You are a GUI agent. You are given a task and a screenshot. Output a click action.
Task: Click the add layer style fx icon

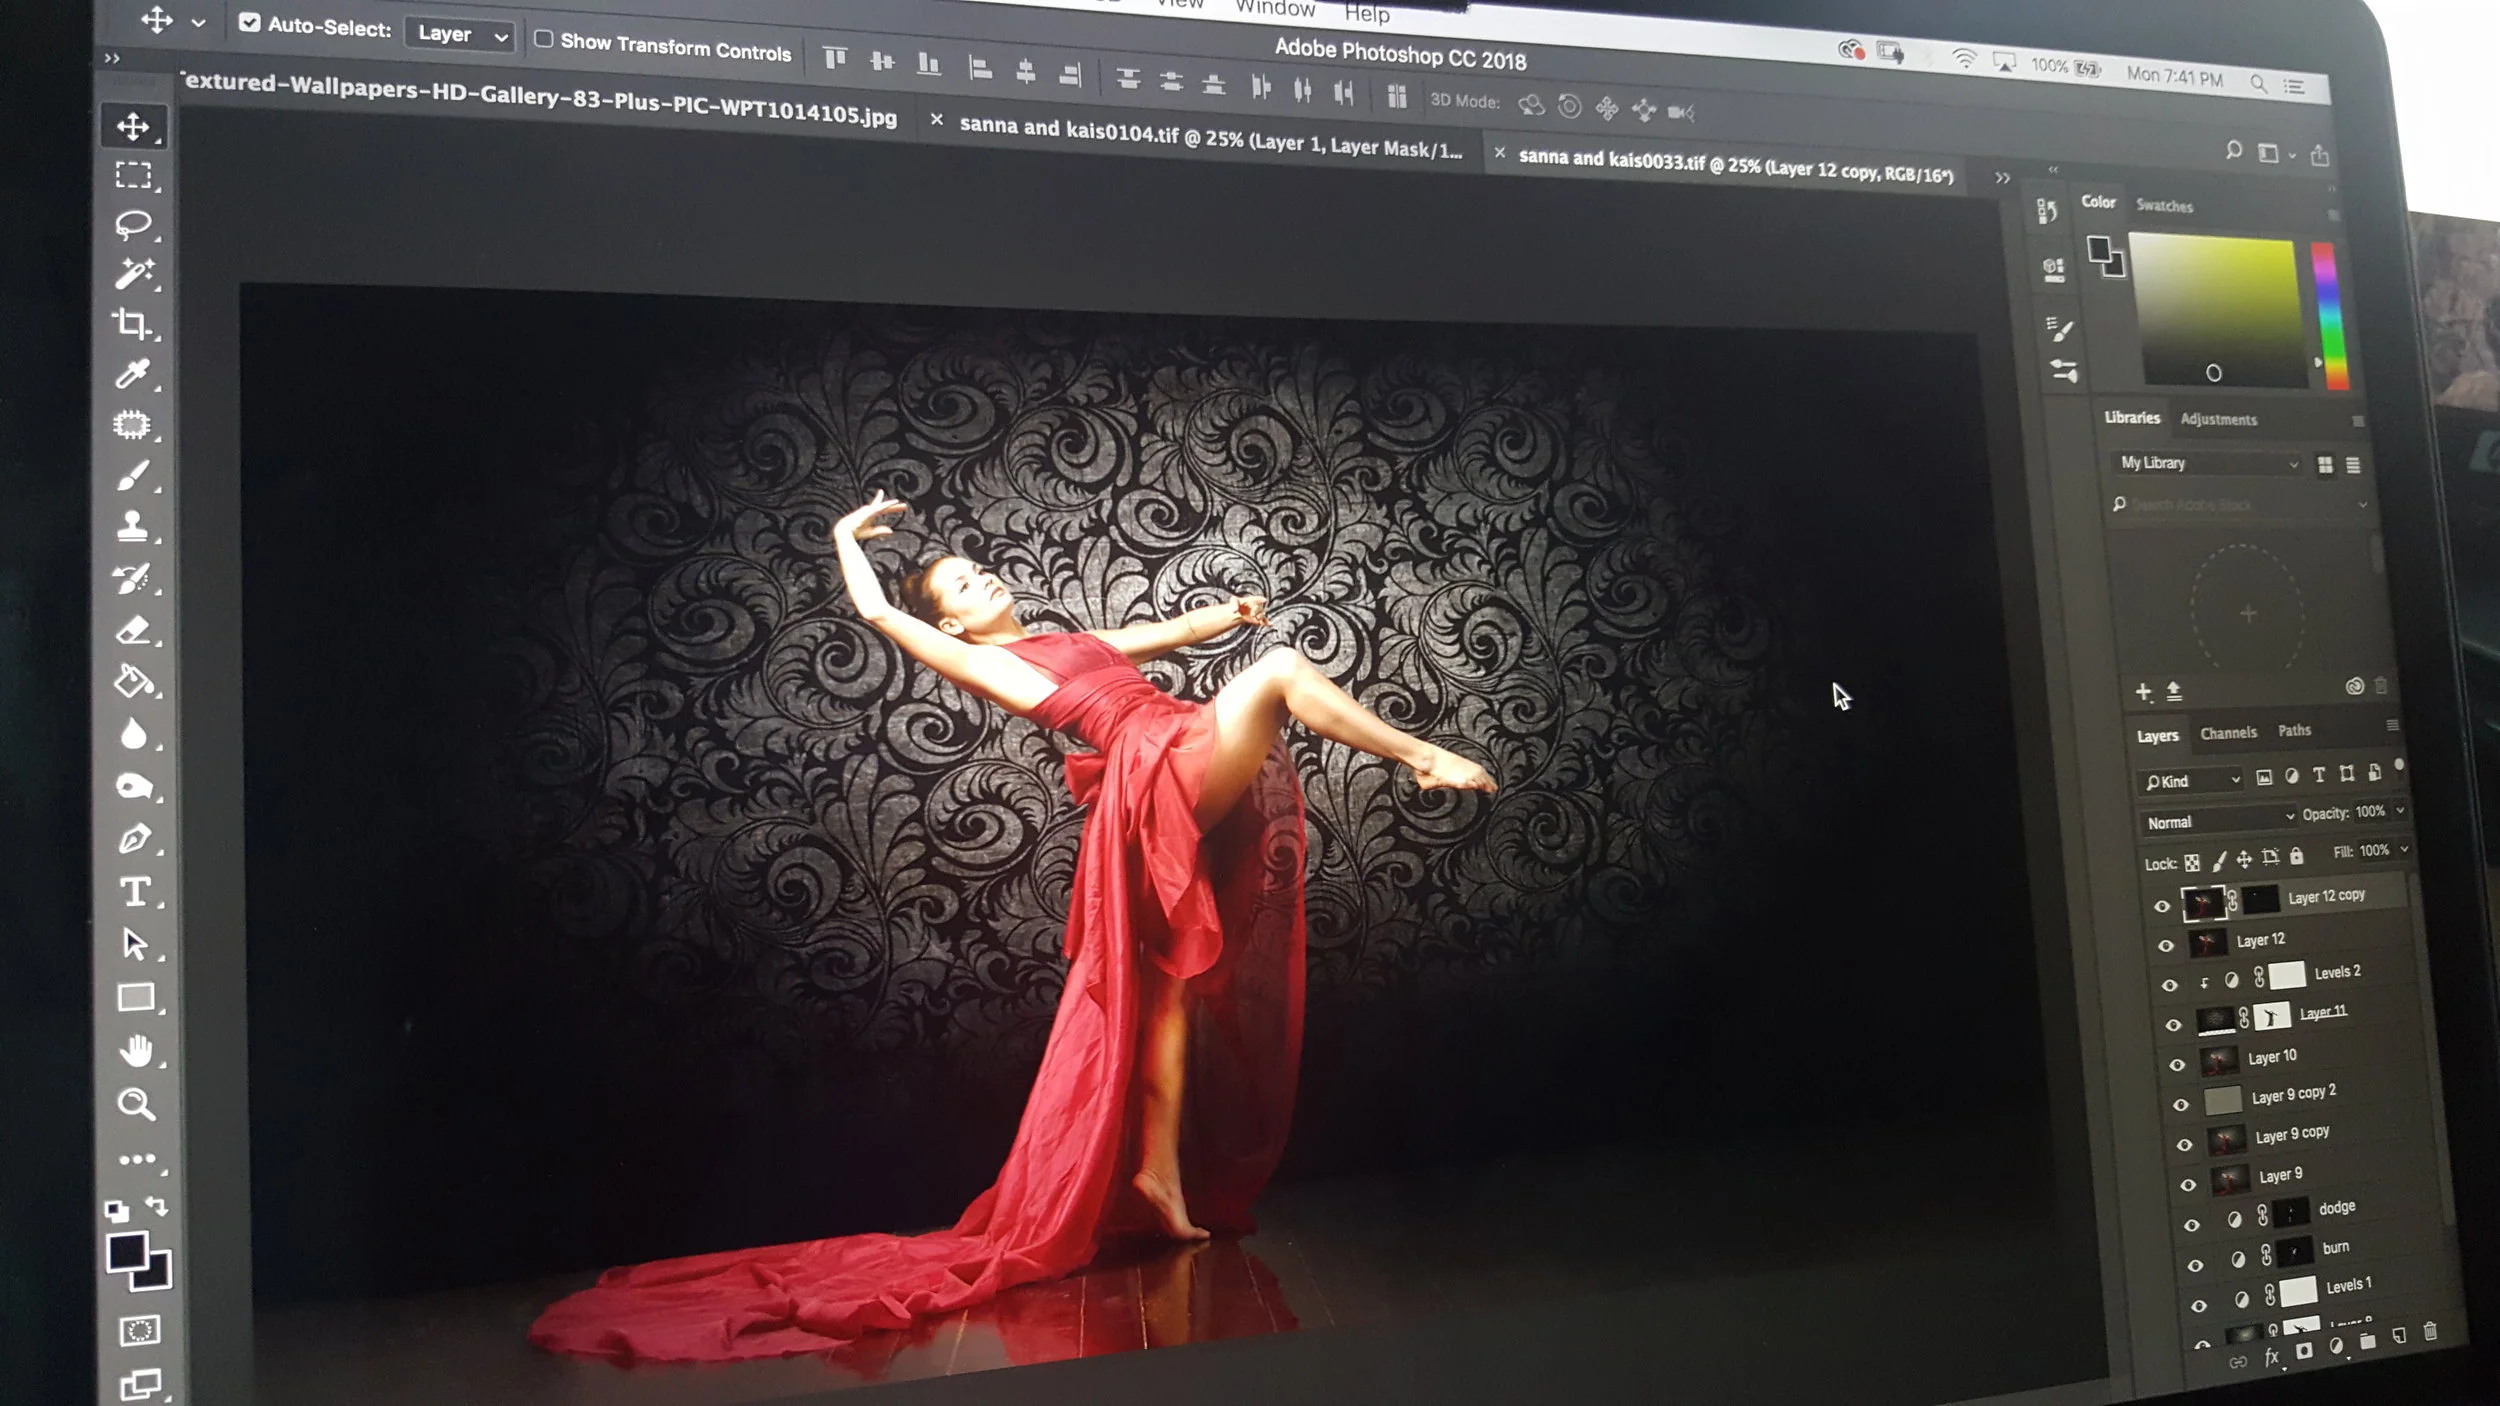click(x=2272, y=1357)
